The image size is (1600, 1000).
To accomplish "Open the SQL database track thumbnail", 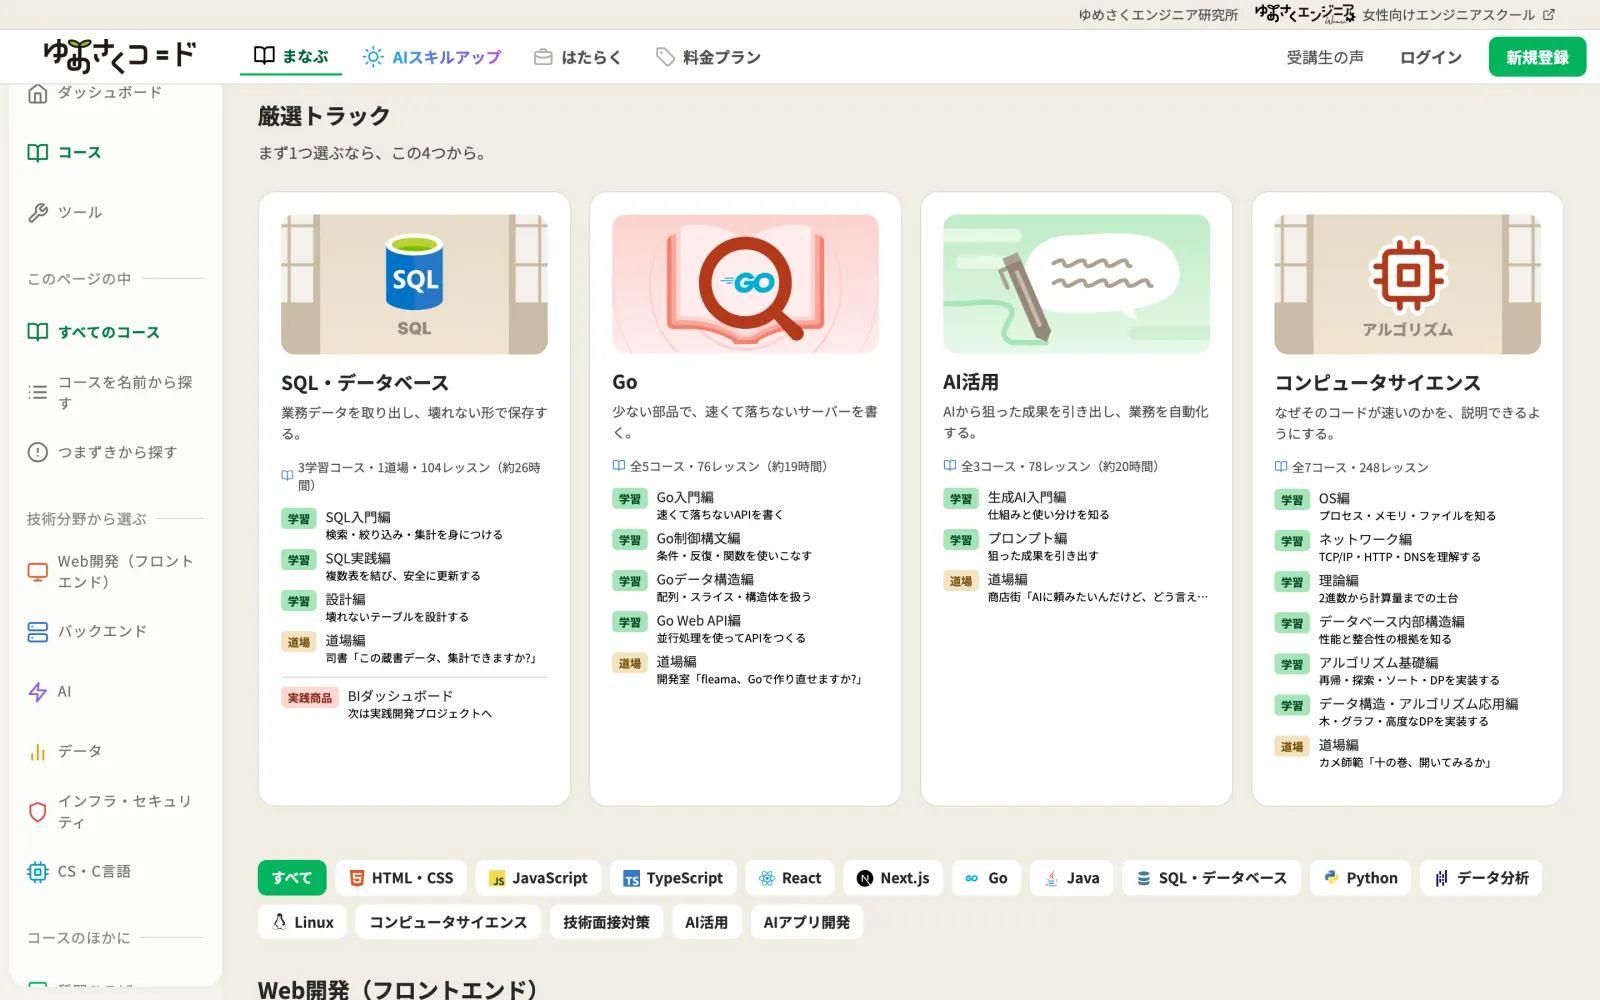I will (414, 284).
